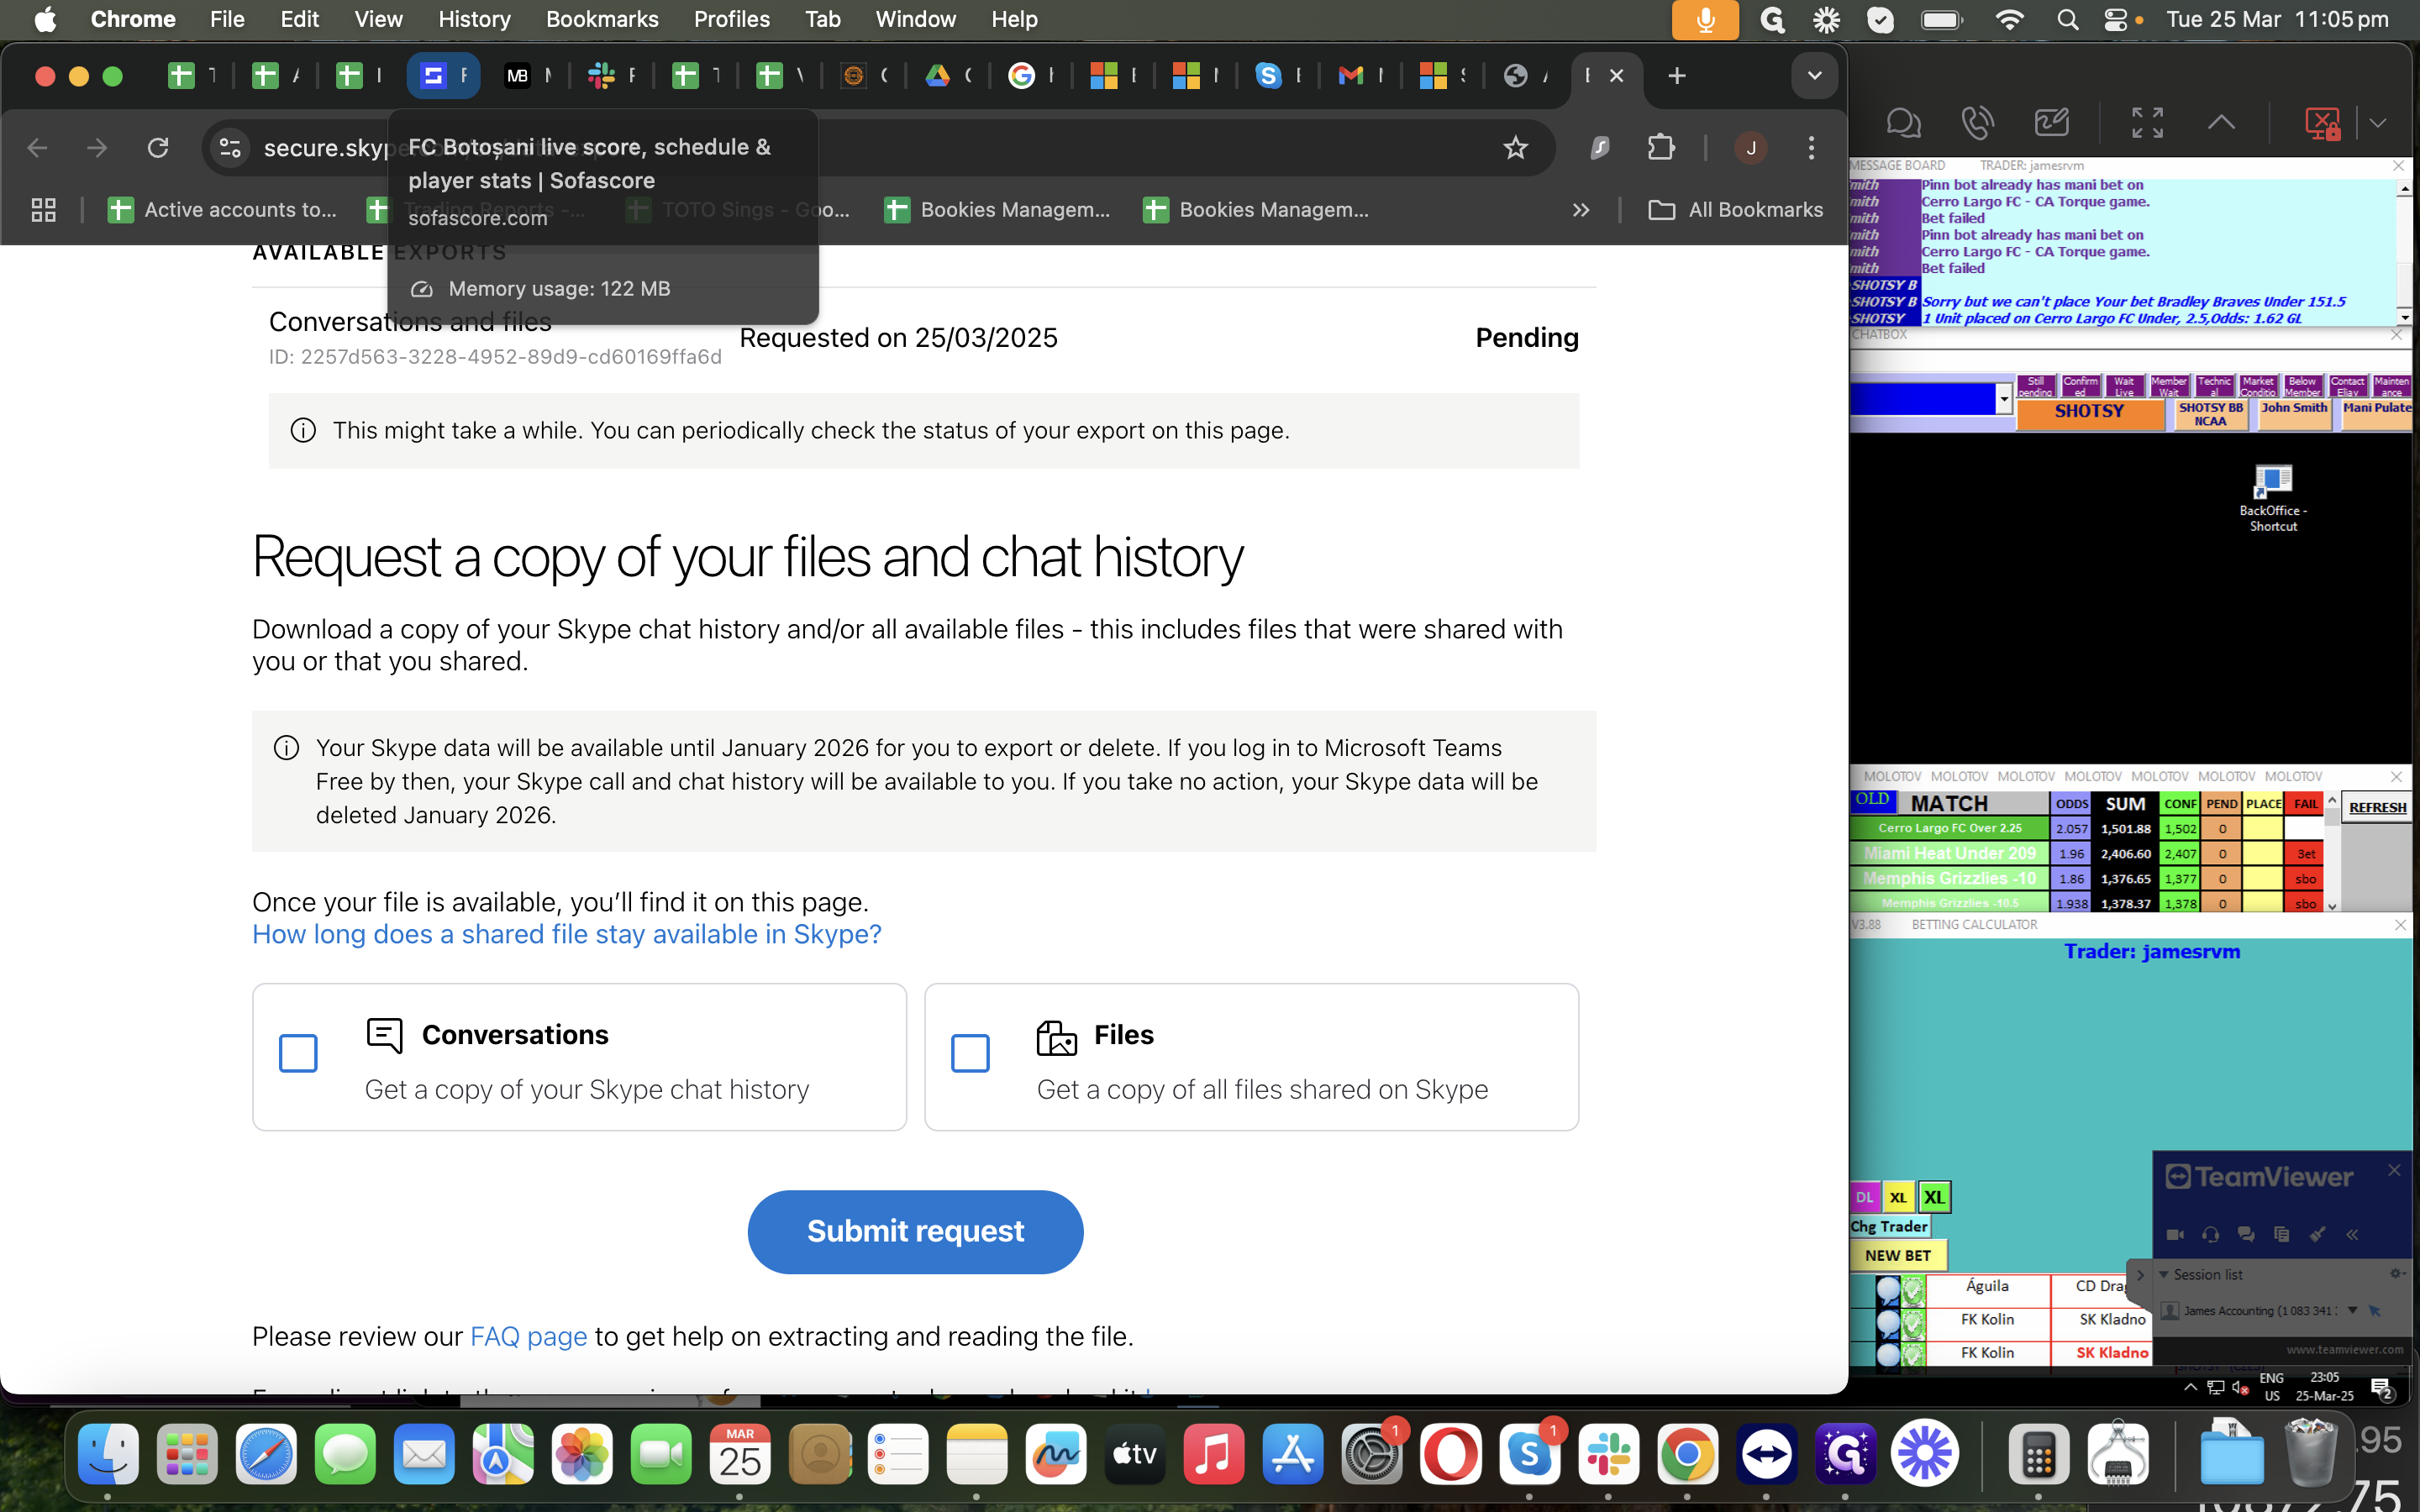The width and height of the screenshot is (2420, 1512).
Task: Open TeamViewer toolbar chat bubbles icon
Action: tap(1903, 123)
